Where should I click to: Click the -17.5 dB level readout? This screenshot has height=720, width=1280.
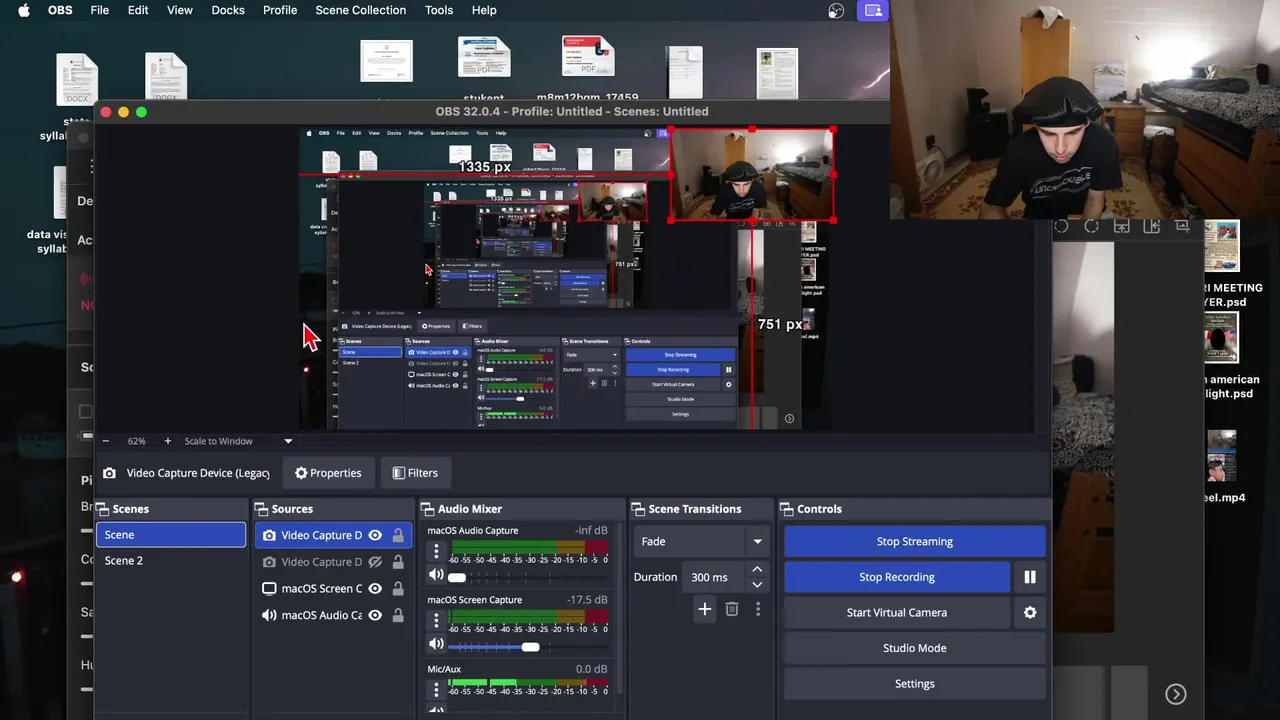click(587, 600)
